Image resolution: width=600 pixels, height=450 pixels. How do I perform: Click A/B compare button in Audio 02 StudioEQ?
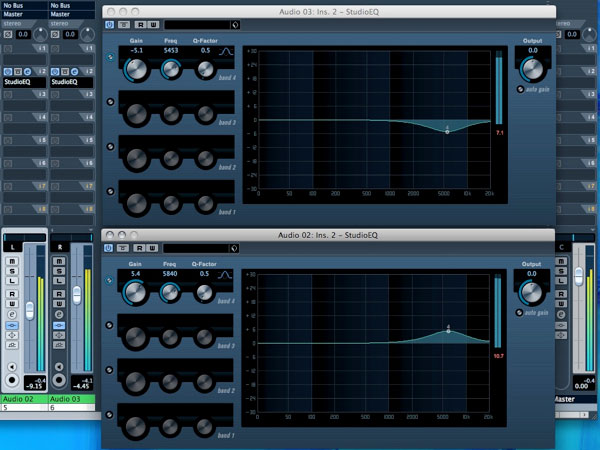tap(122, 248)
